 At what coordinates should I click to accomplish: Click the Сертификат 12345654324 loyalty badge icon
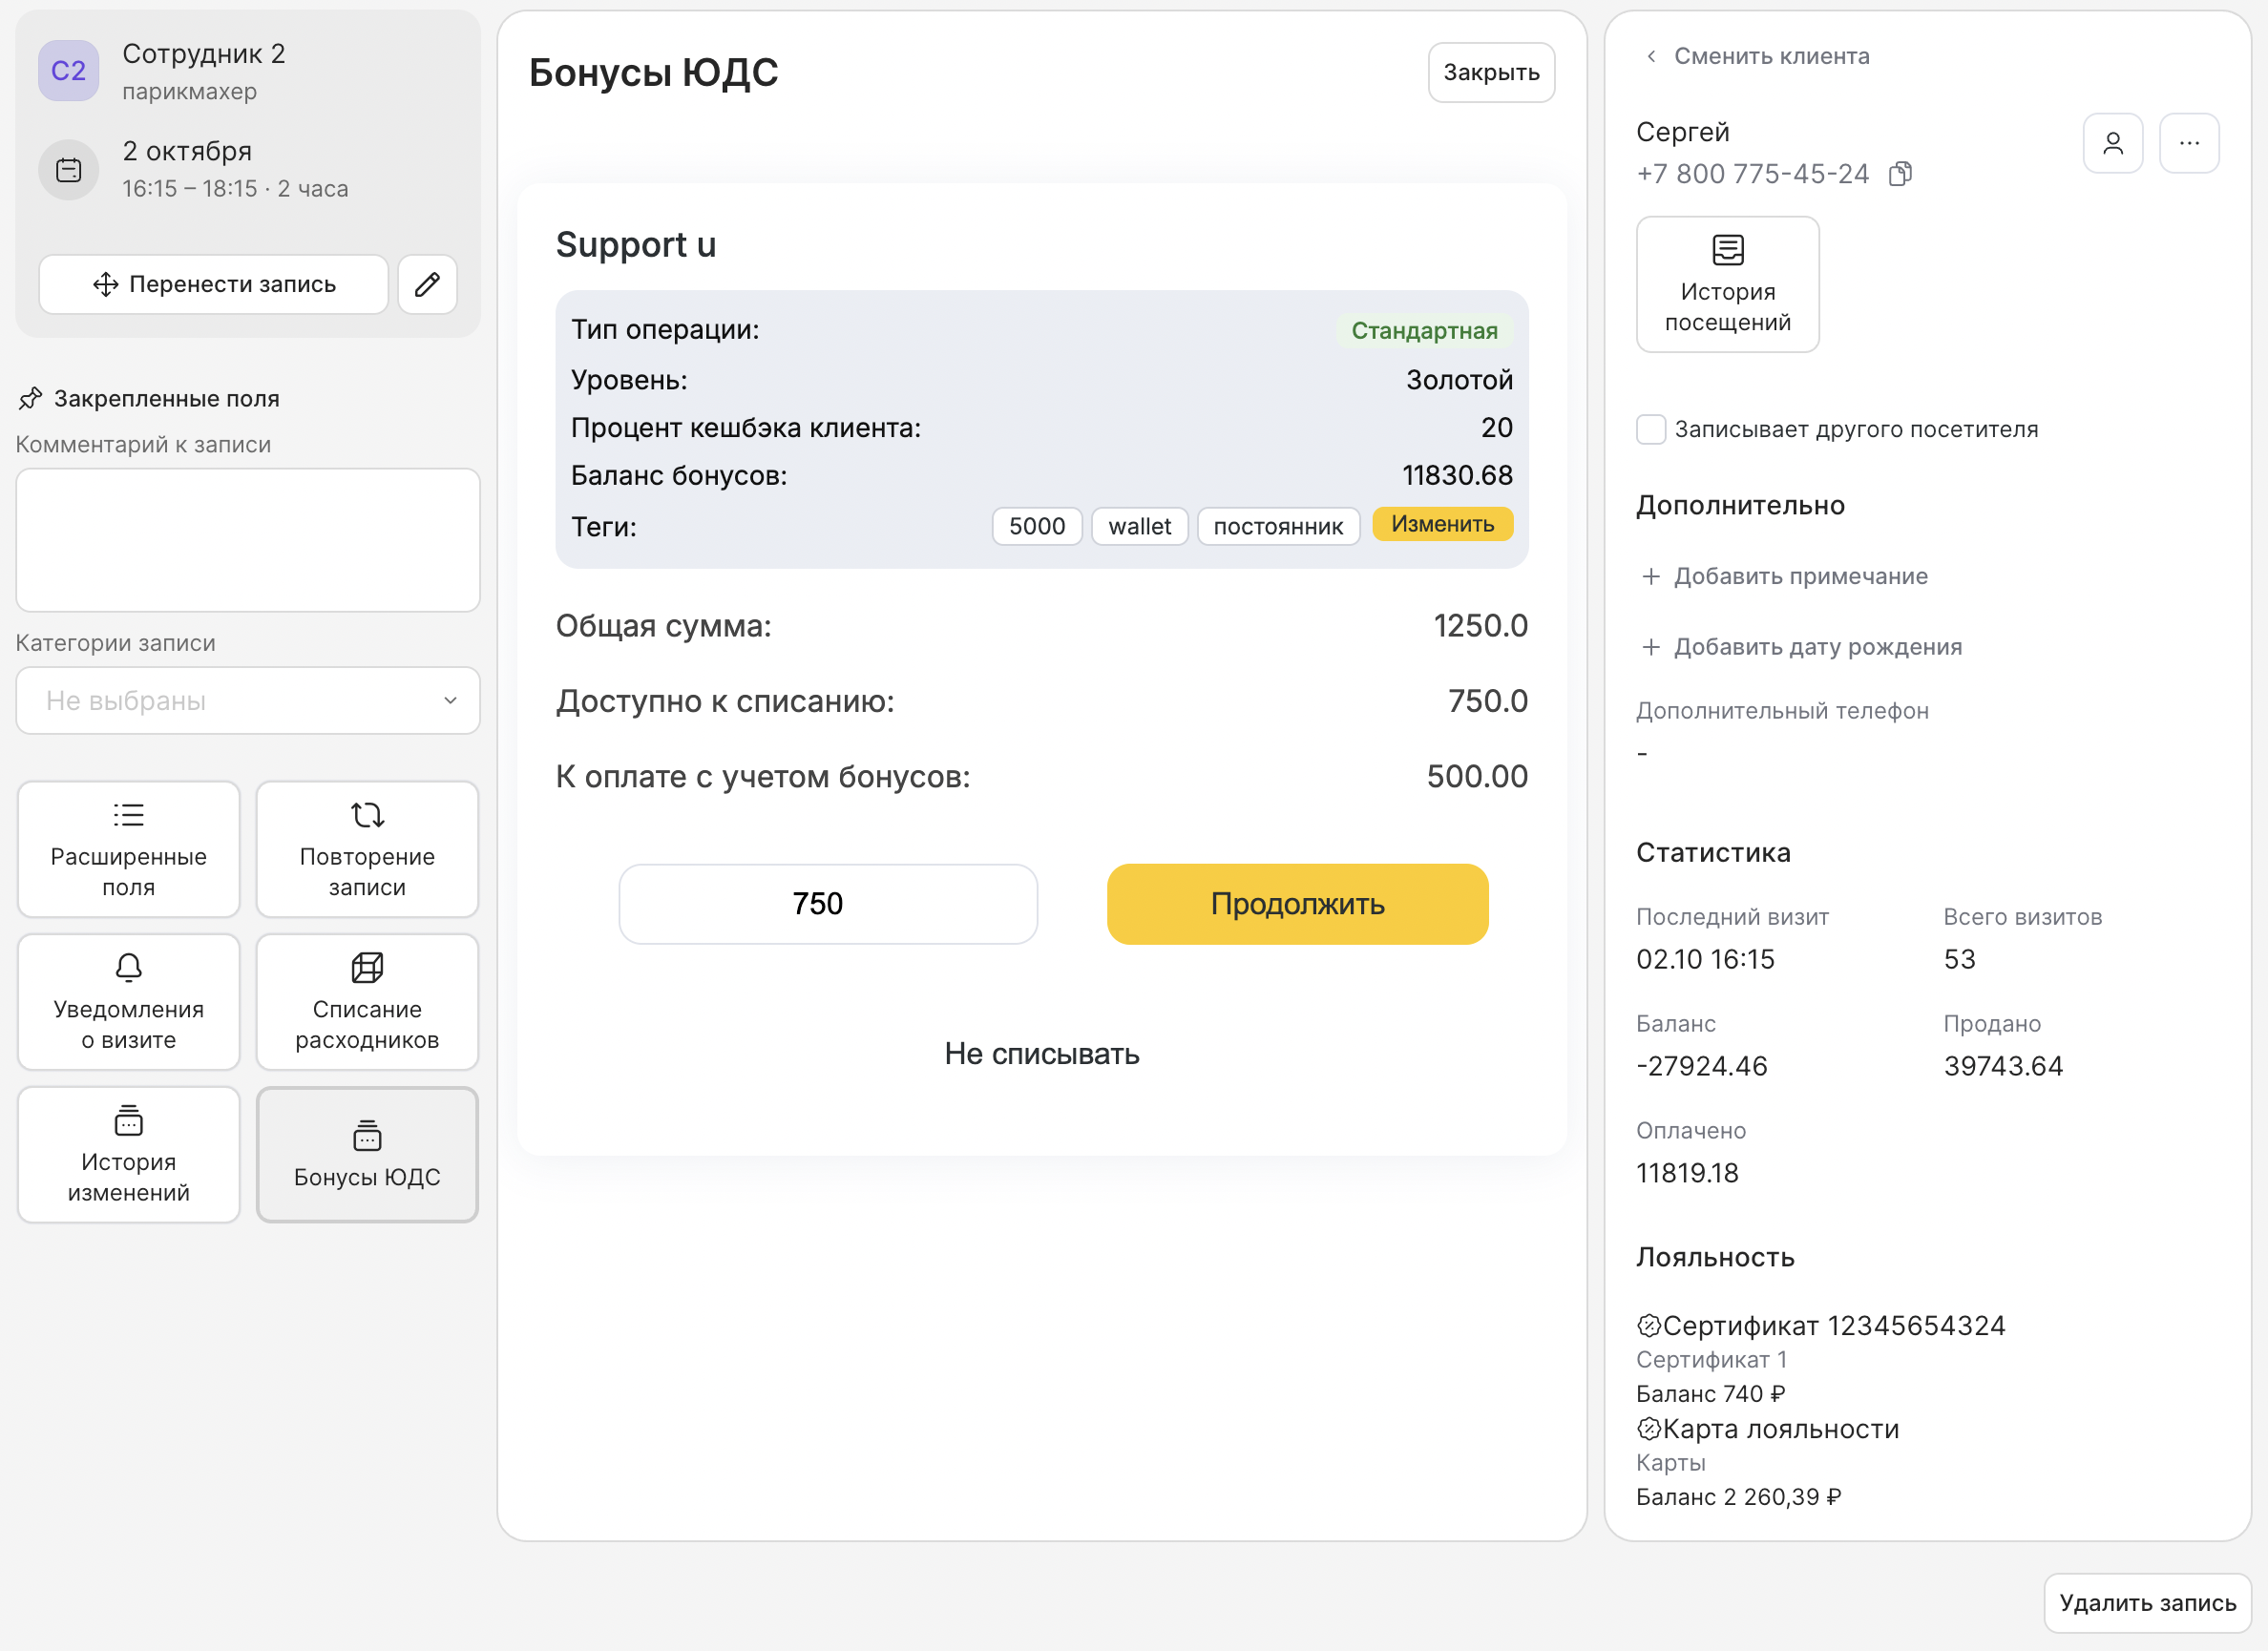coord(1648,1326)
